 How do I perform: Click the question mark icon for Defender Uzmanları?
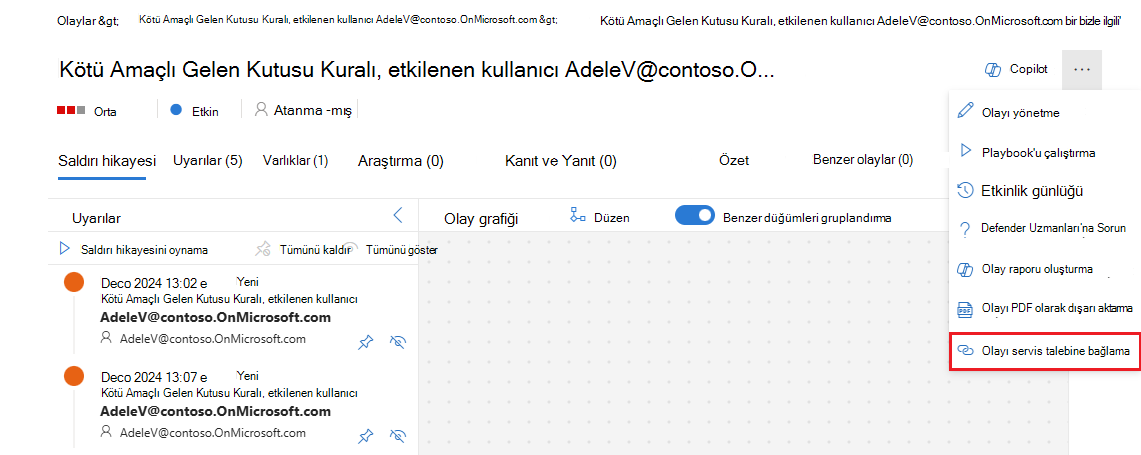click(965, 229)
